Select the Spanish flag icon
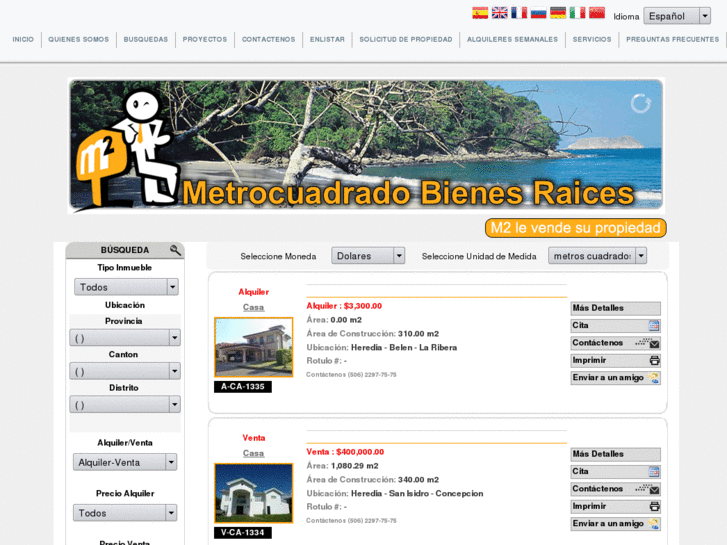This screenshot has width=727, height=545. point(480,13)
